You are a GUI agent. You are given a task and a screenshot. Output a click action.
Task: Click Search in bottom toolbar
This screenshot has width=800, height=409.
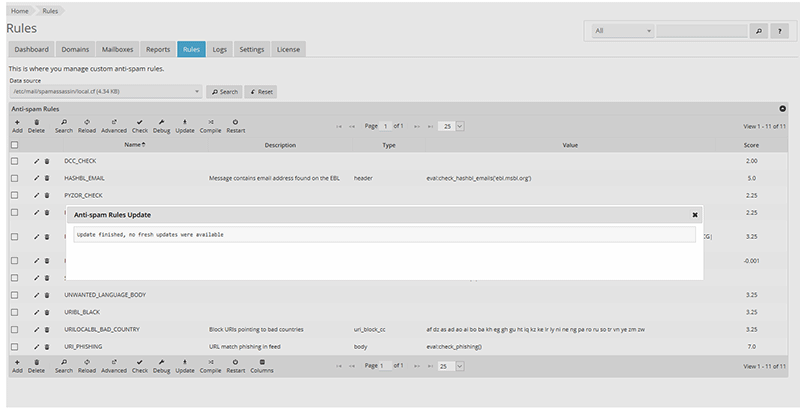(64, 366)
